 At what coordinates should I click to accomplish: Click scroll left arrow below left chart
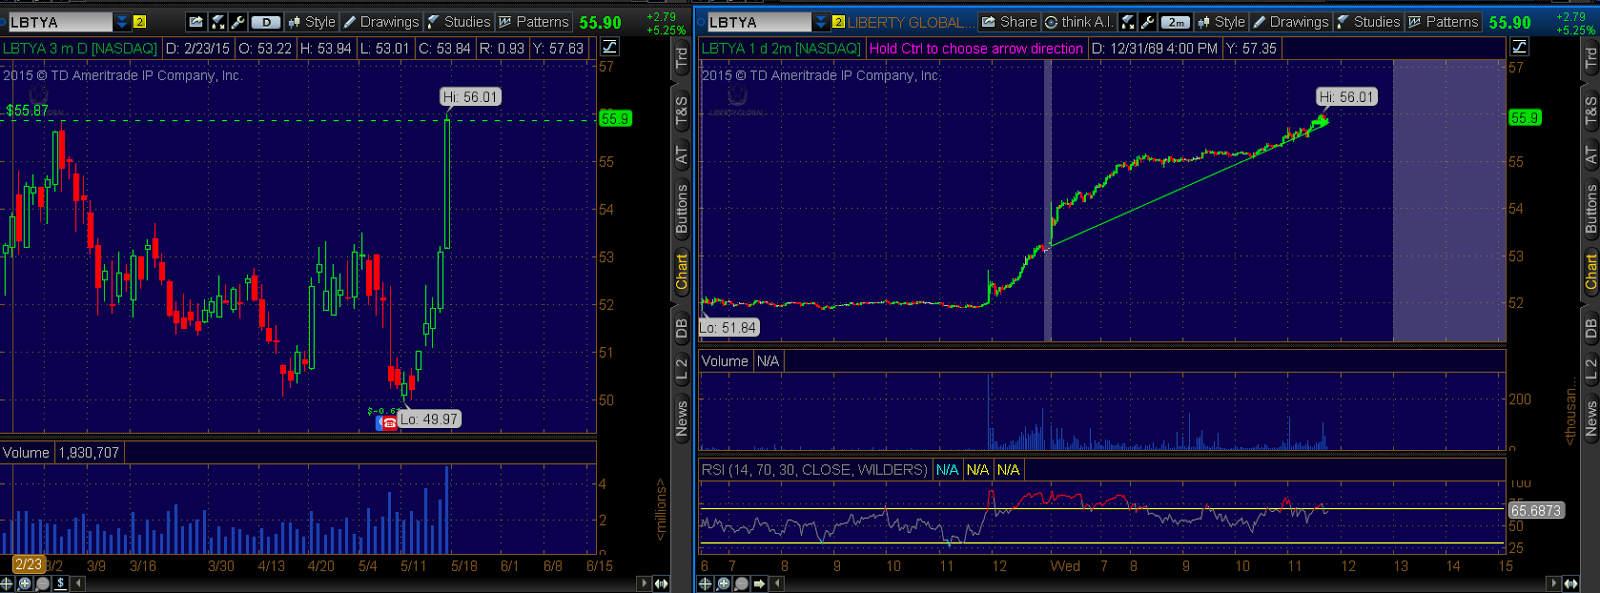[78, 583]
